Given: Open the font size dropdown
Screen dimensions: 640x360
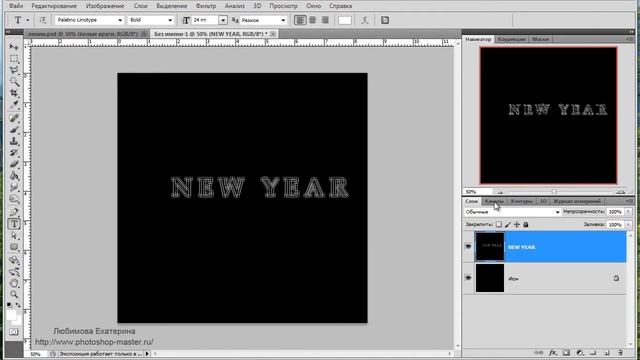Looking at the screenshot, I should [x=223, y=20].
